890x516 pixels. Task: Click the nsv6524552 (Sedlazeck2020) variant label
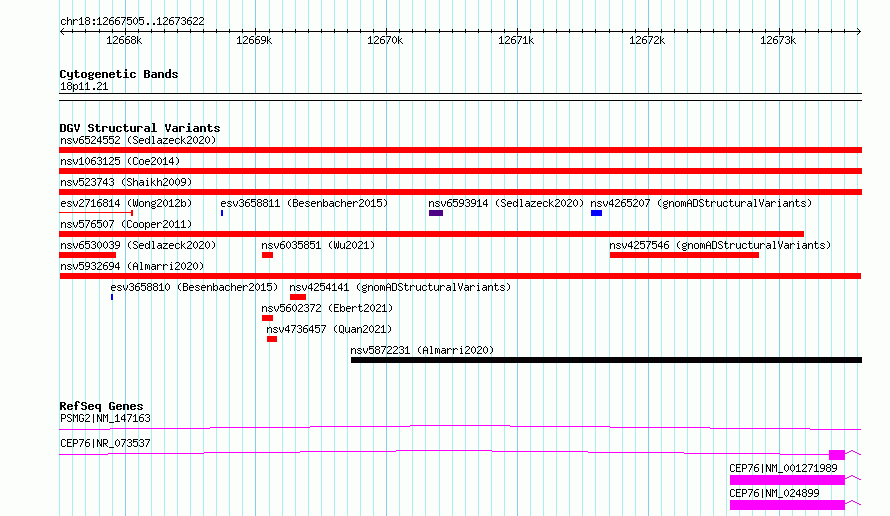[x=138, y=140]
